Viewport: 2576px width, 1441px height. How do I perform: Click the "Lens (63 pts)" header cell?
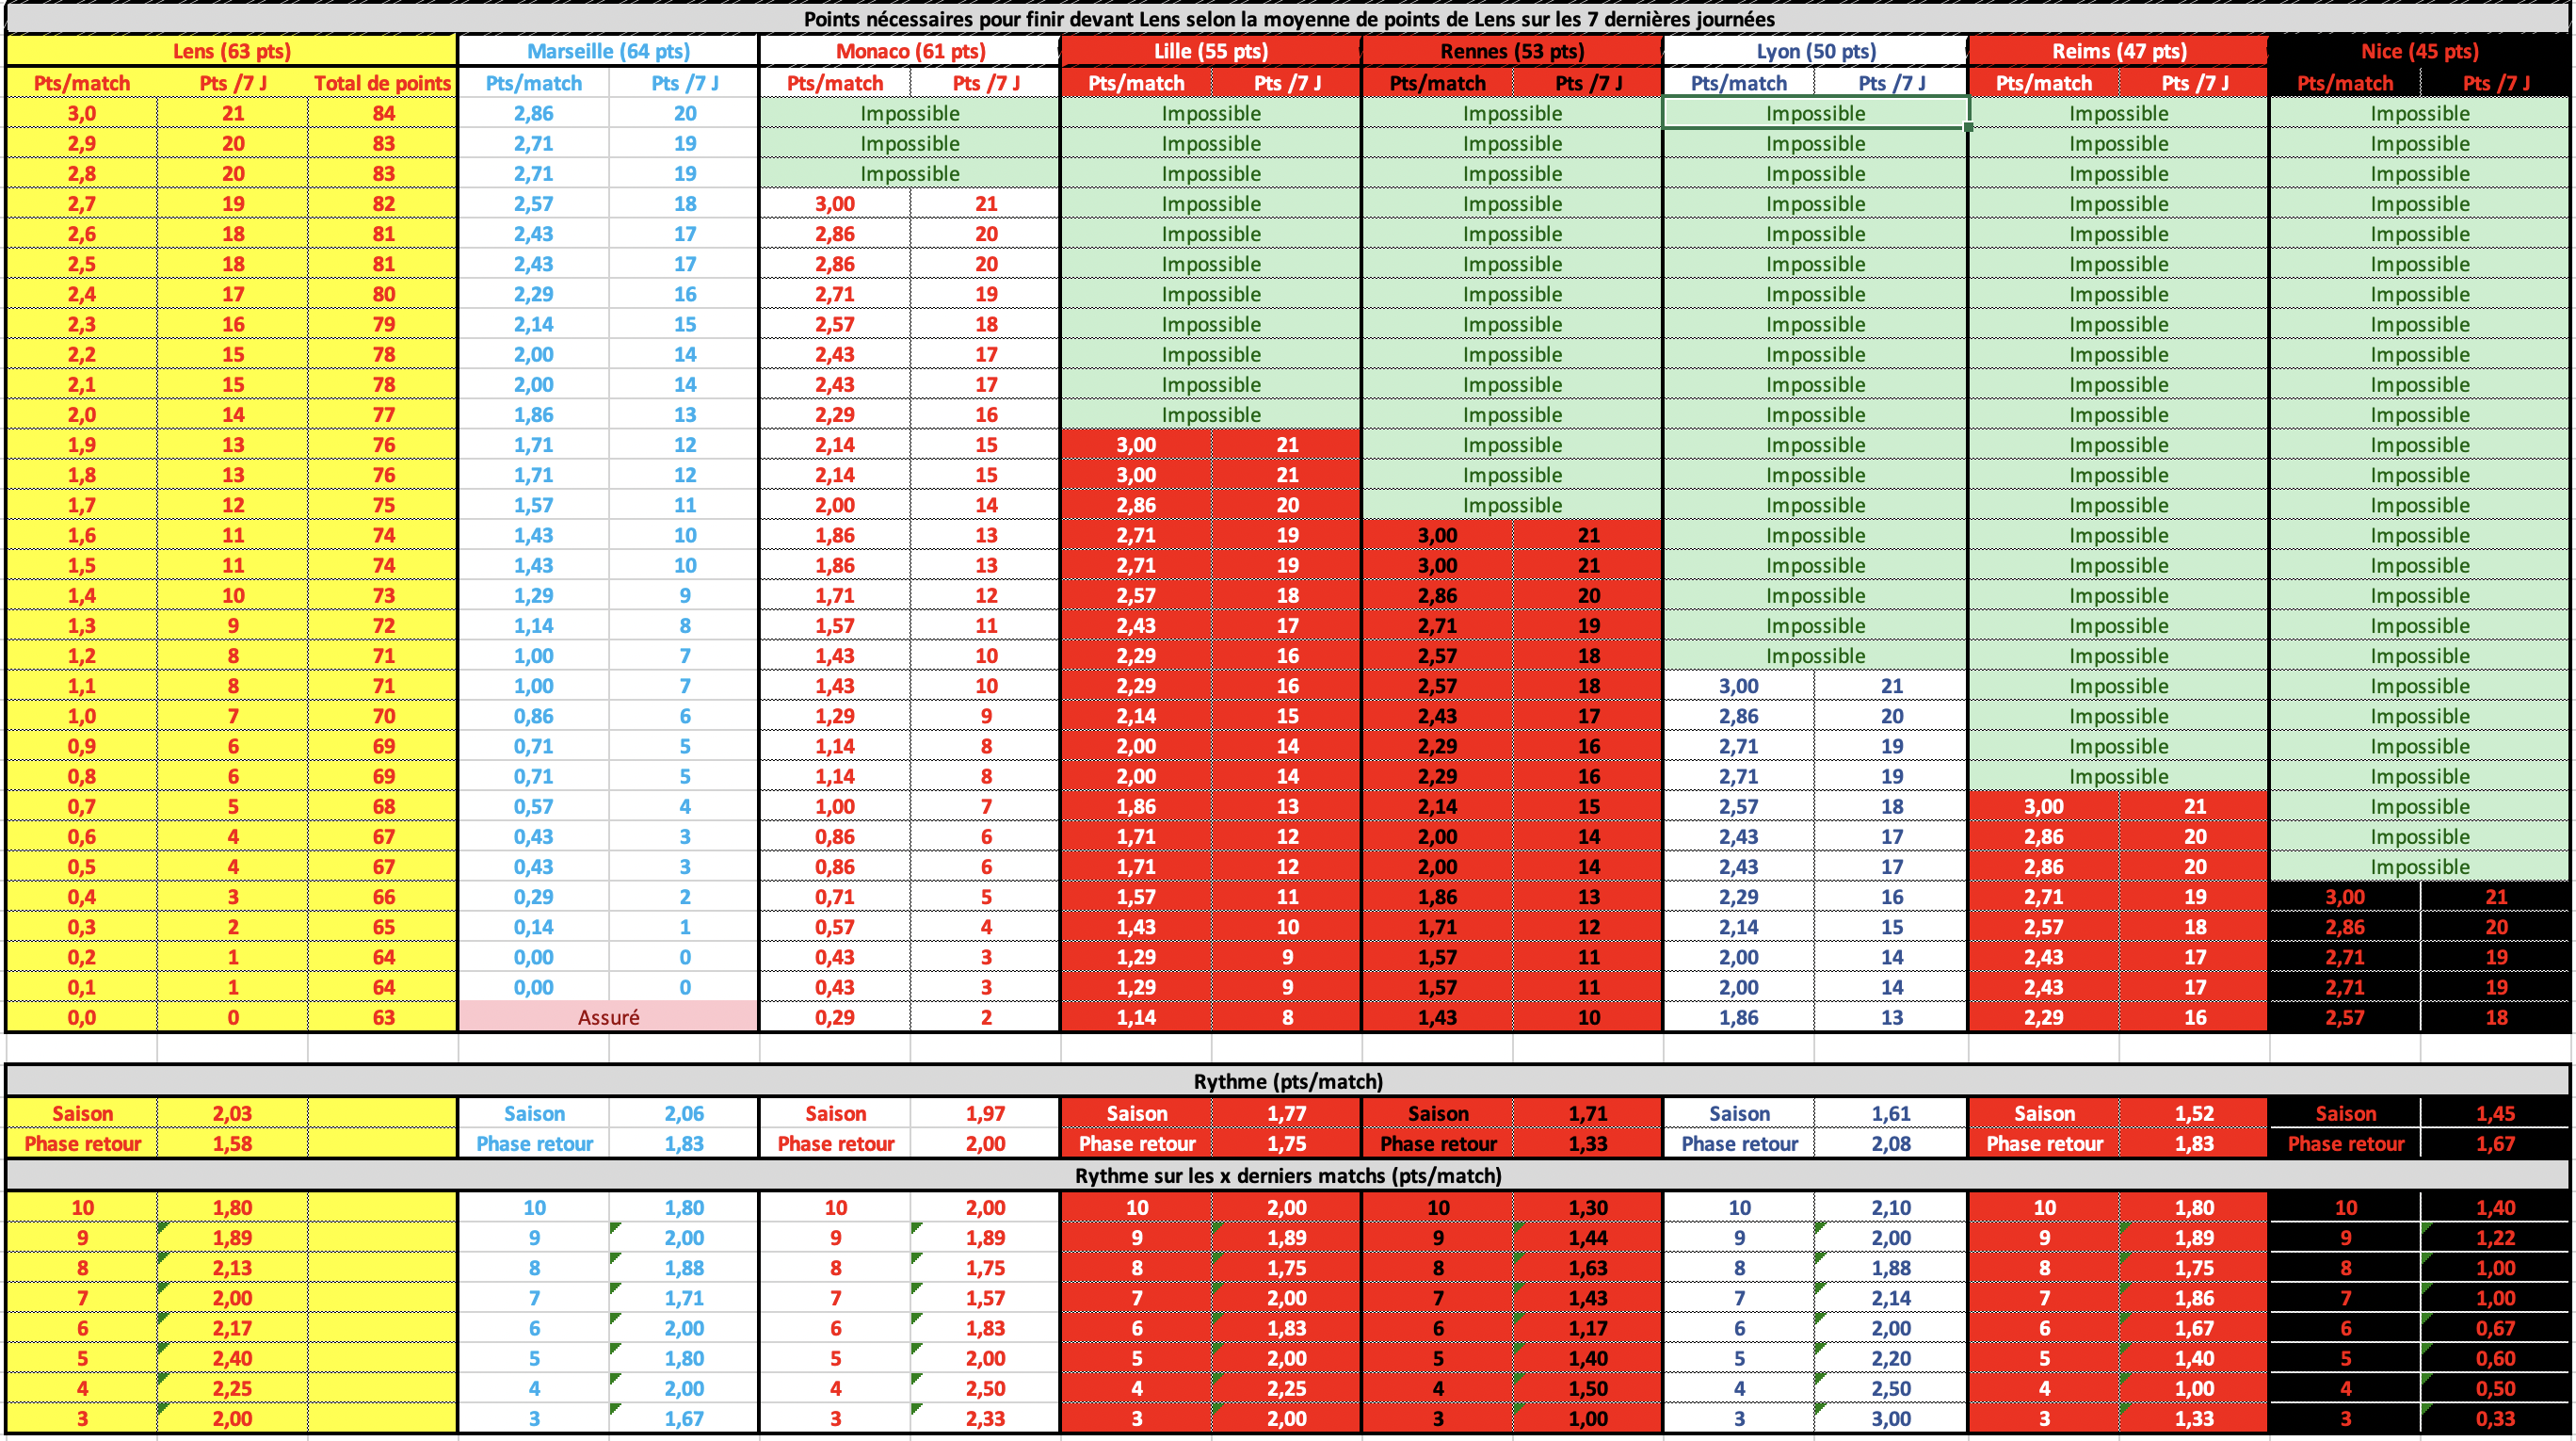point(231,51)
